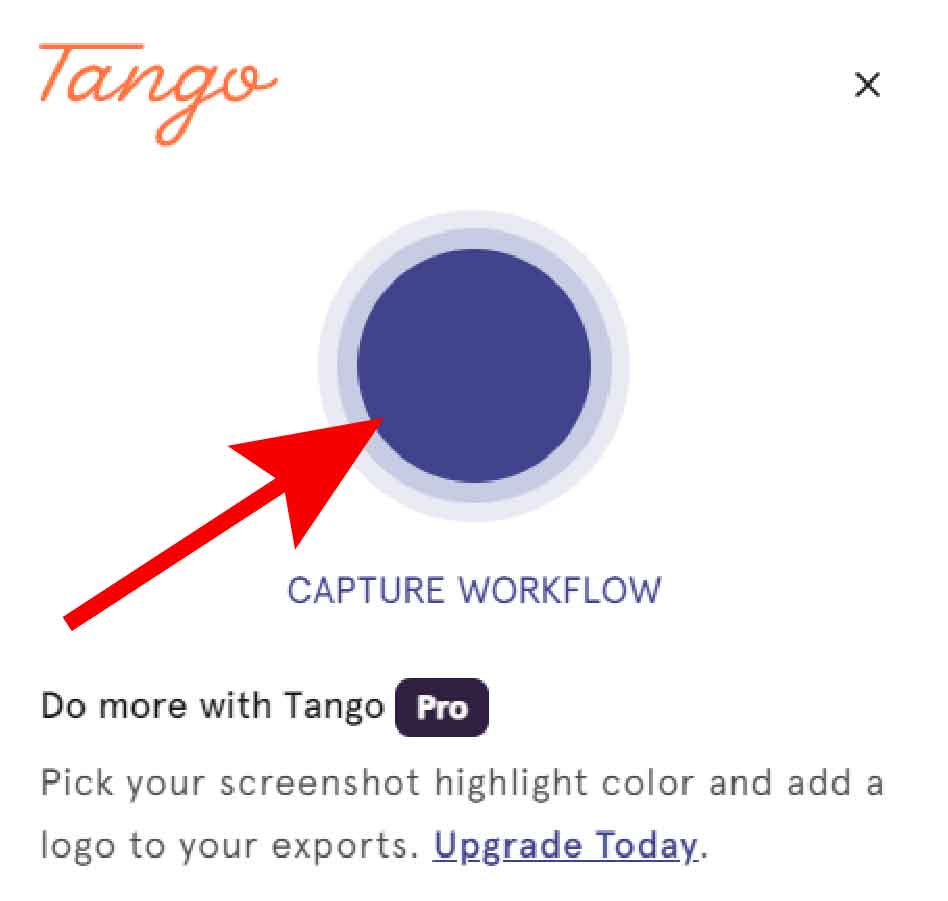948x901 pixels.
Task: Click the logo to your exports text
Action: pyautogui.click(x=230, y=845)
